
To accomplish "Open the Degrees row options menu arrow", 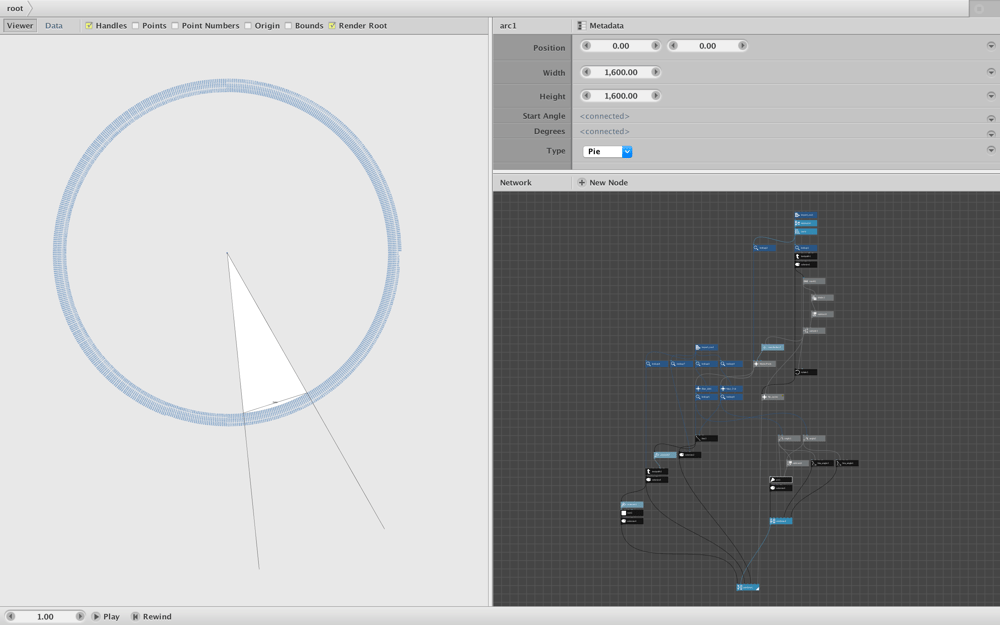I will [991, 134].
